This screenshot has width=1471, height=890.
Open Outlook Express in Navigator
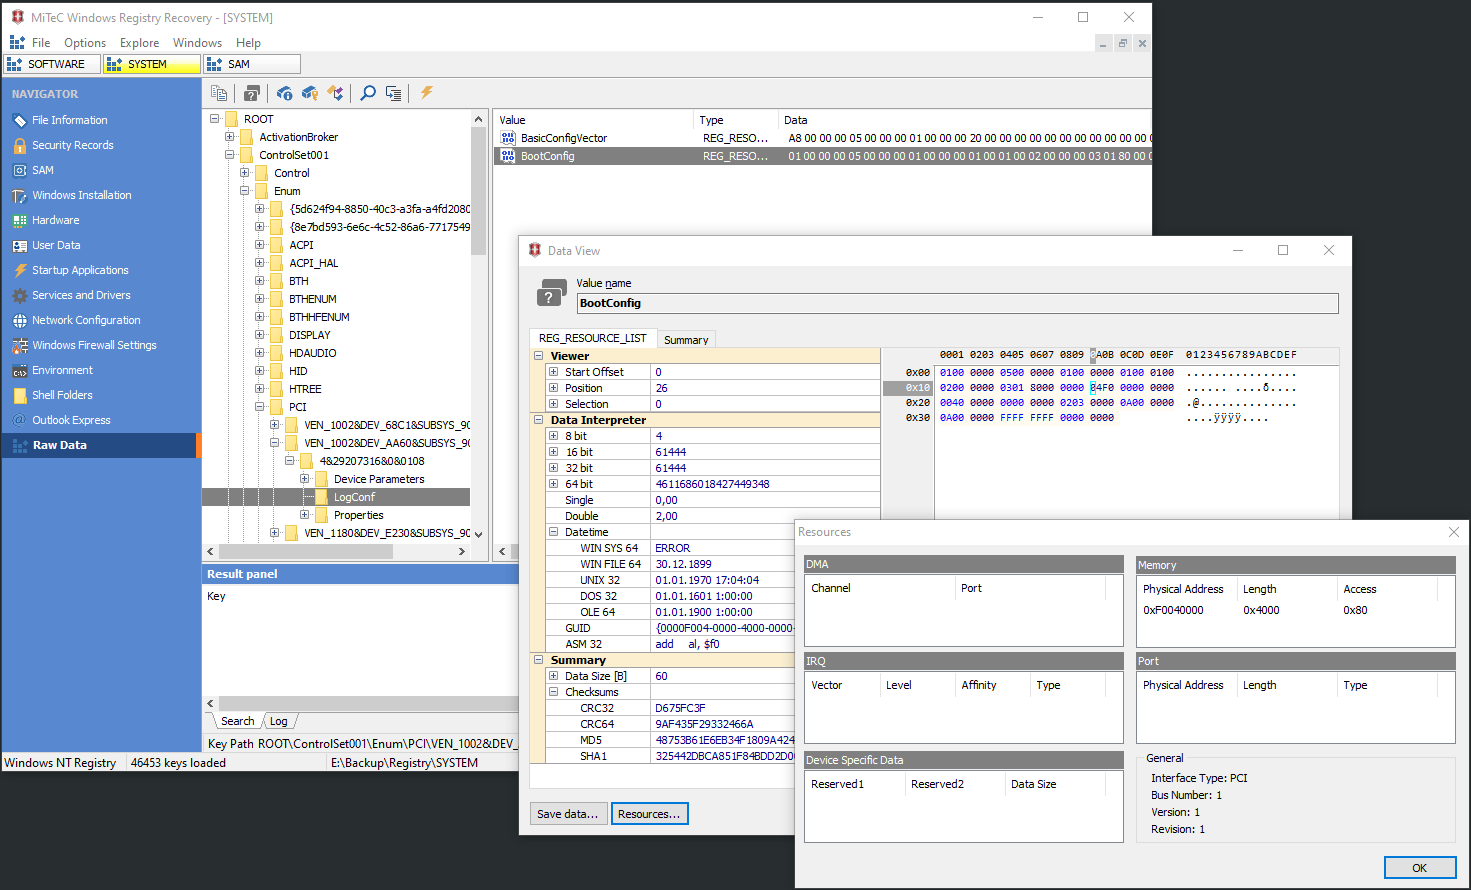coord(71,420)
